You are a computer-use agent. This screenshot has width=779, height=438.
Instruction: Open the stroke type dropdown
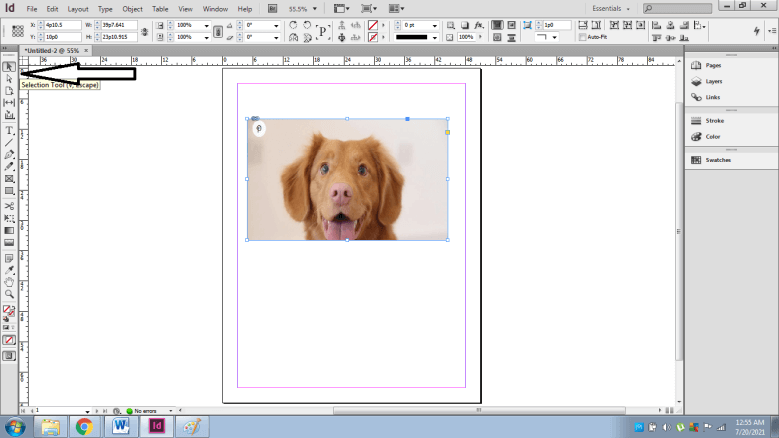point(435,37)
